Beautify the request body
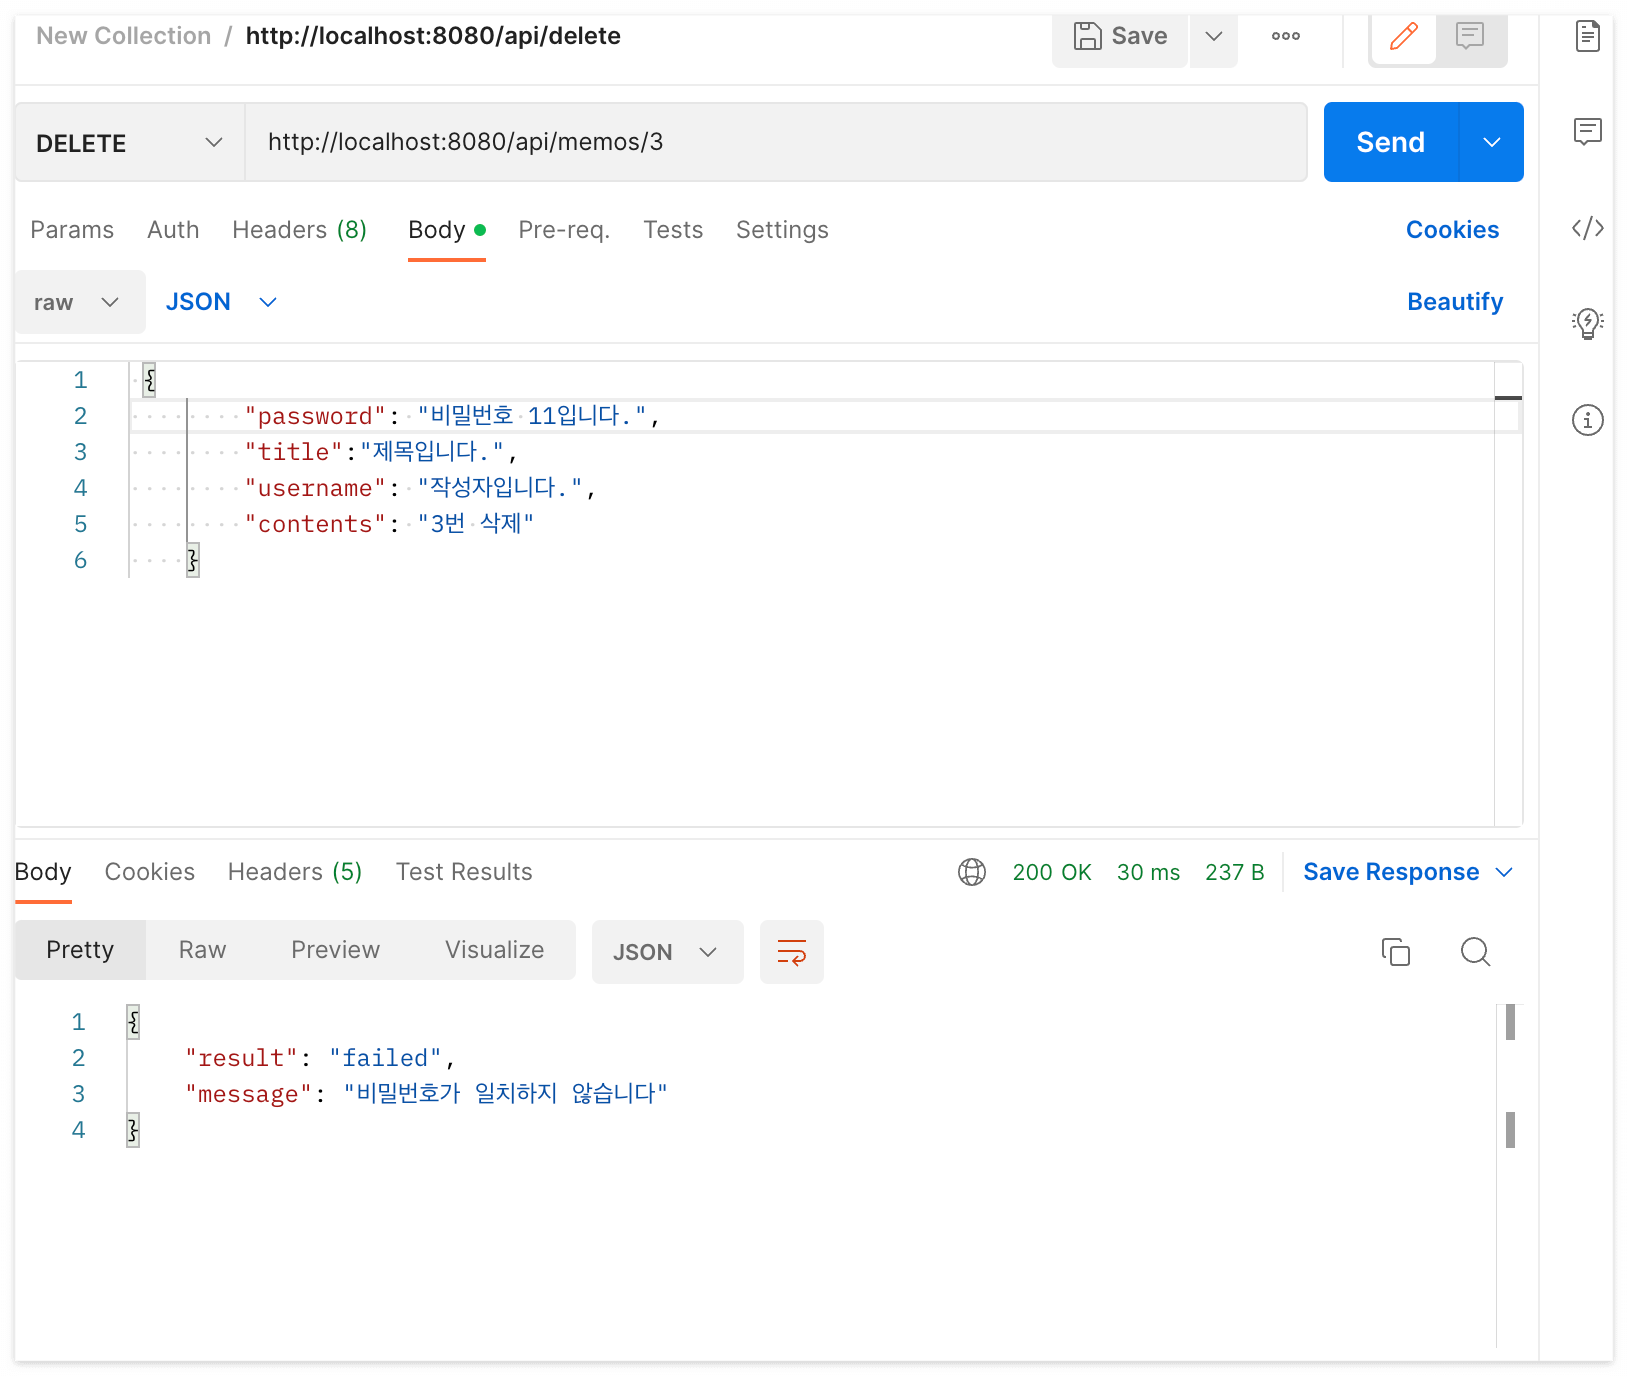The image size is (1628, 1376). [1455, 302]
